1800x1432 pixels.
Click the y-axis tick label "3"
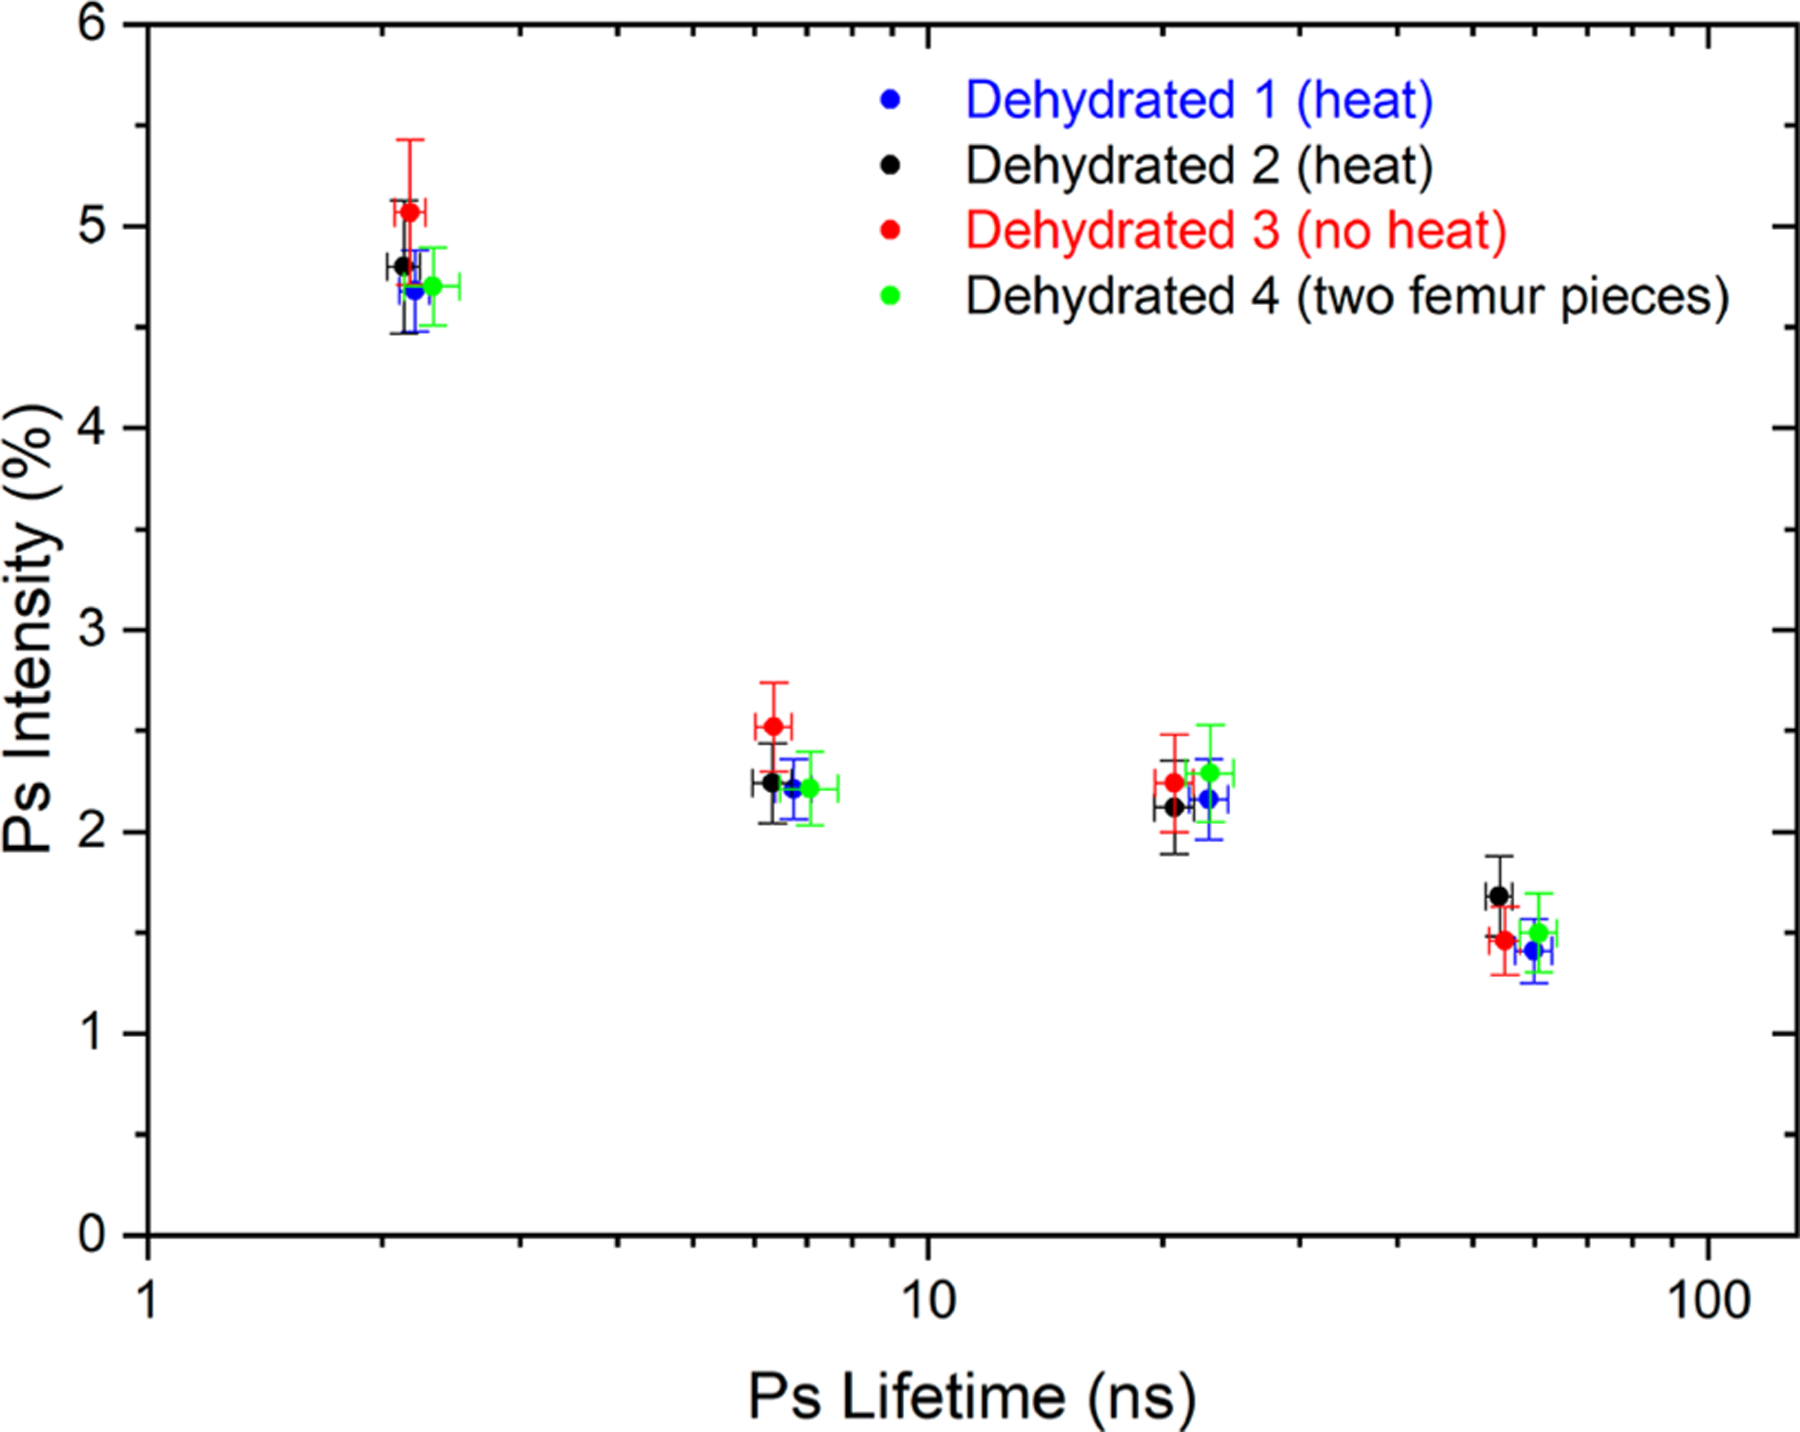point(92,630)
